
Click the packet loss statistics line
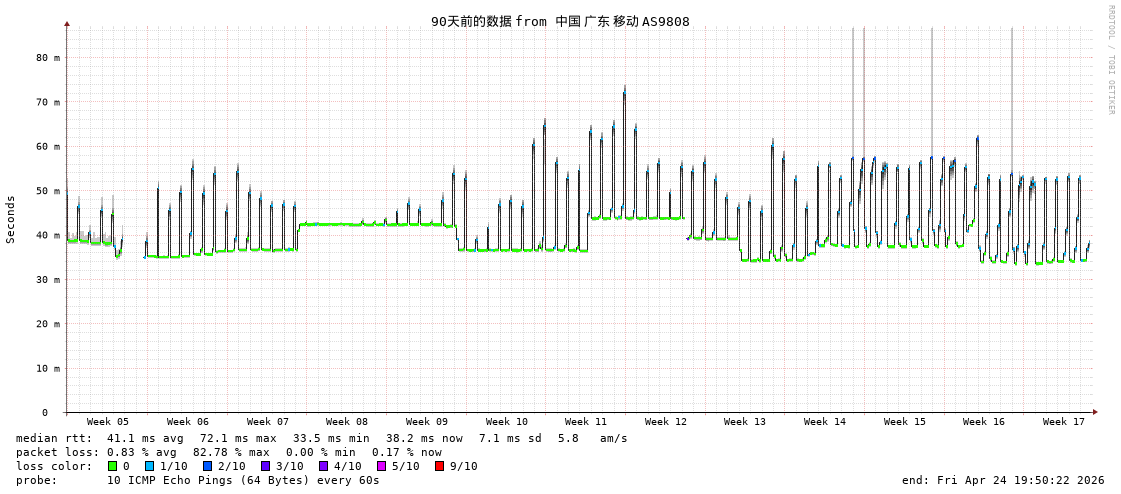tap(228, 452)
